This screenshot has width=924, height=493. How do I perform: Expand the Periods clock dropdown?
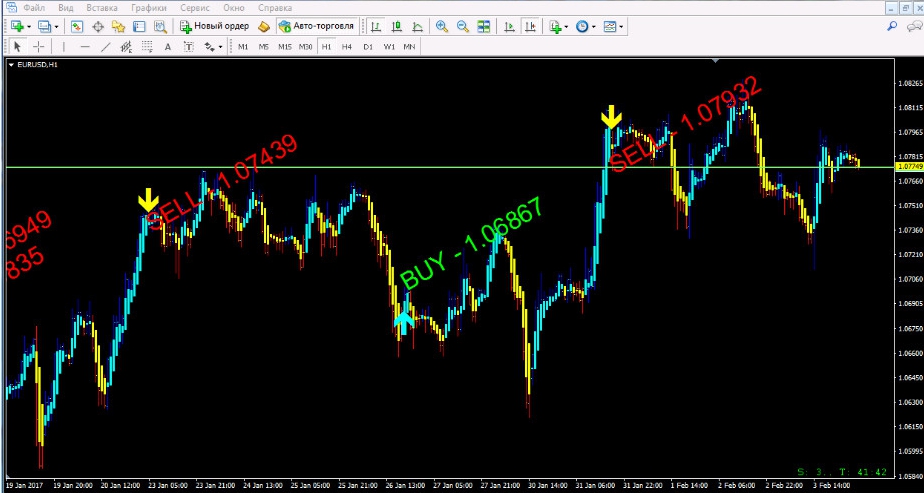click(596, 26)
